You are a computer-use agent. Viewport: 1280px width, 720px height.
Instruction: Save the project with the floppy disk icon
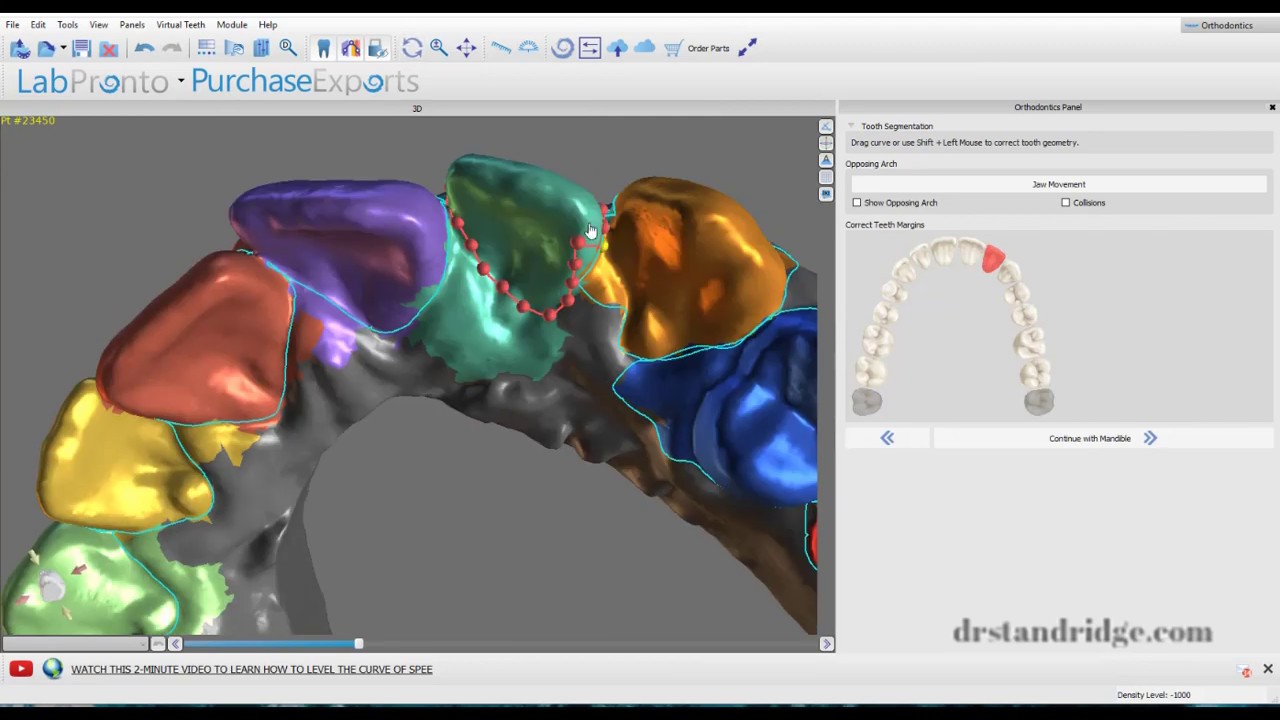click(x=82, y=48)
